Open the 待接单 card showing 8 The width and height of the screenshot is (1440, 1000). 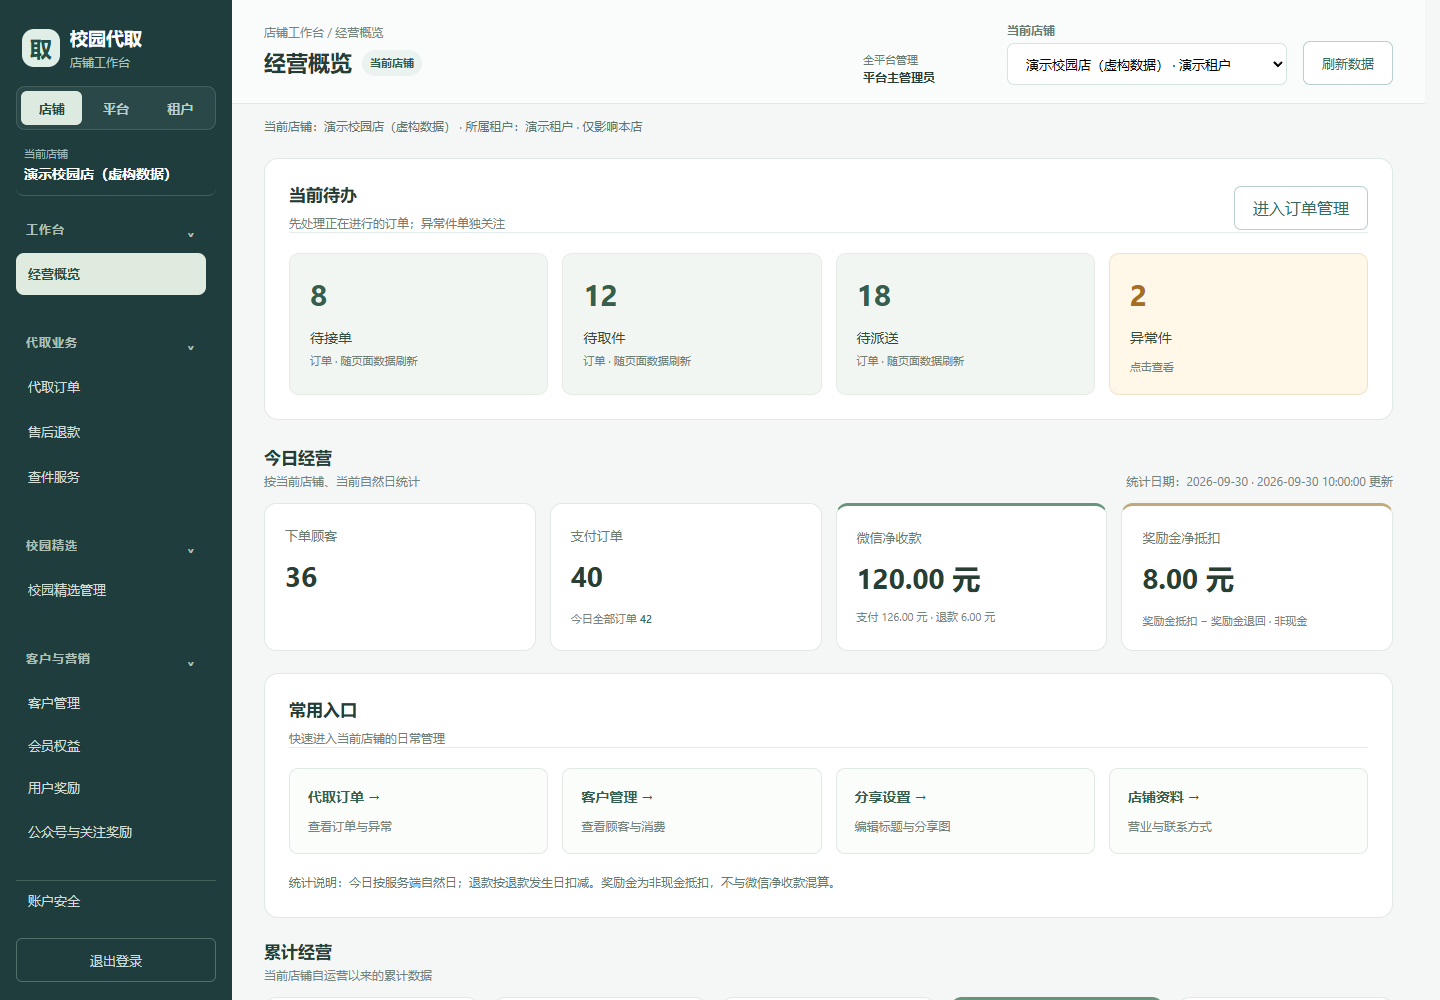pyautogui.click(x=418, y=324)
